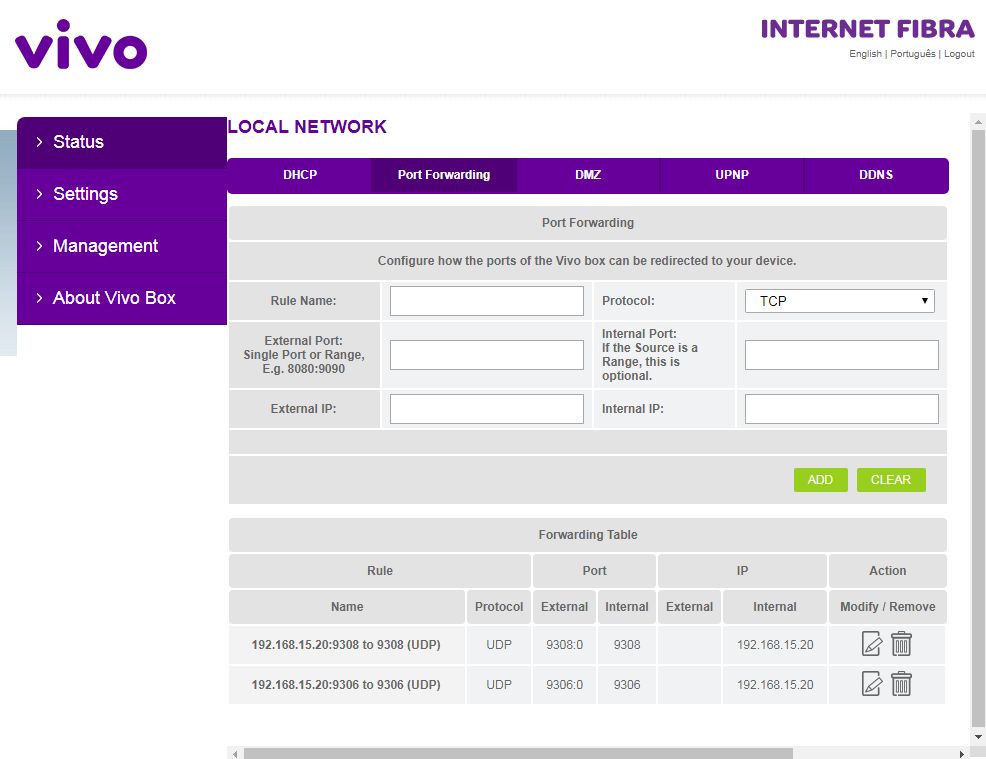
Task: Switch language to Português
Action: click(x=912, y=54)
